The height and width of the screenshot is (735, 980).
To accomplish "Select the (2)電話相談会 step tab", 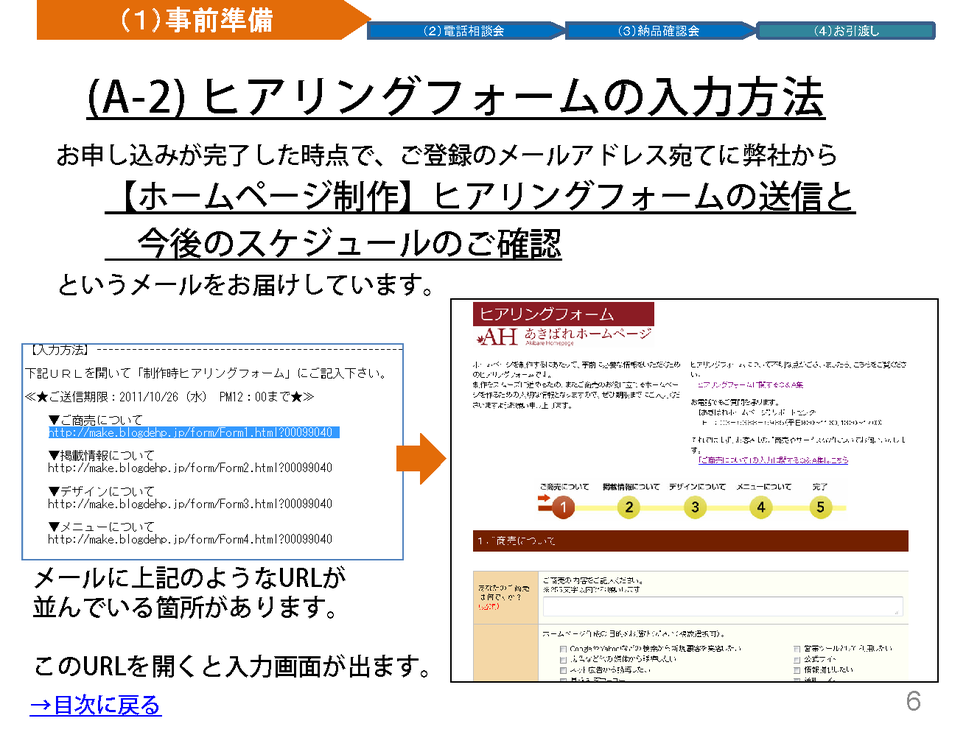I will [x=463, y=31].
